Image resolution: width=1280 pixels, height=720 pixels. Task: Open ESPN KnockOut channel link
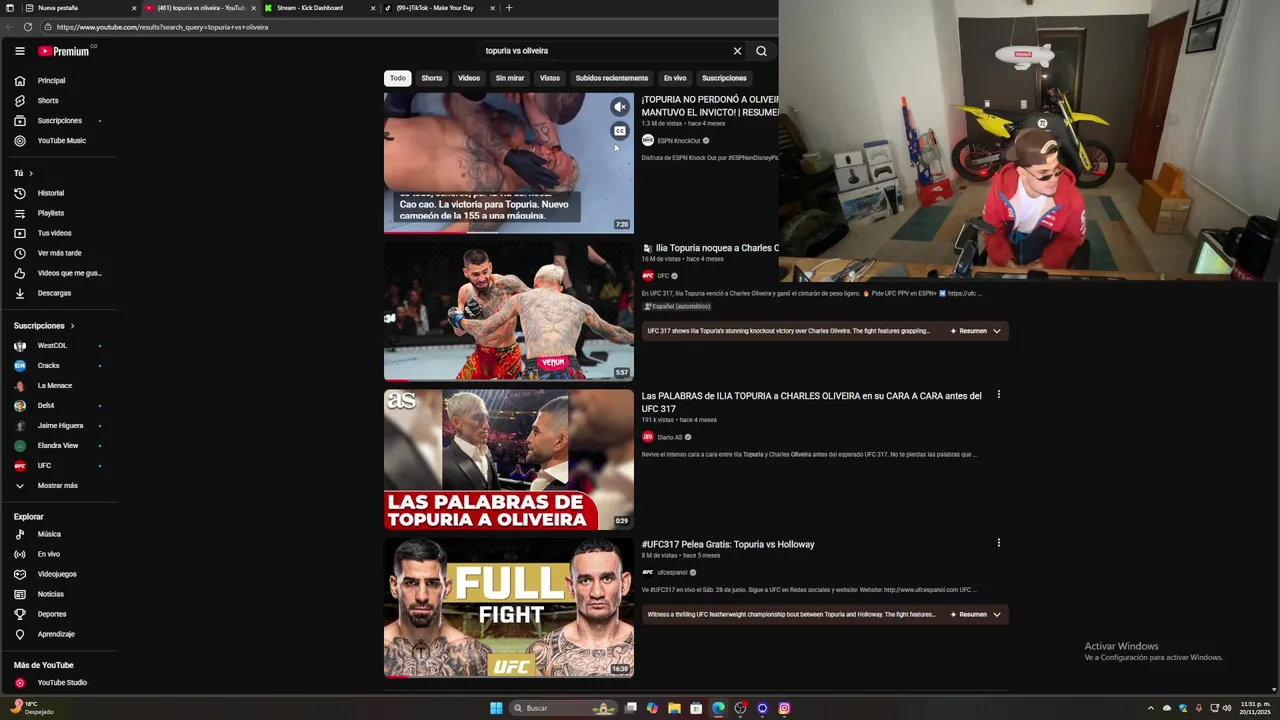(679, 141)
